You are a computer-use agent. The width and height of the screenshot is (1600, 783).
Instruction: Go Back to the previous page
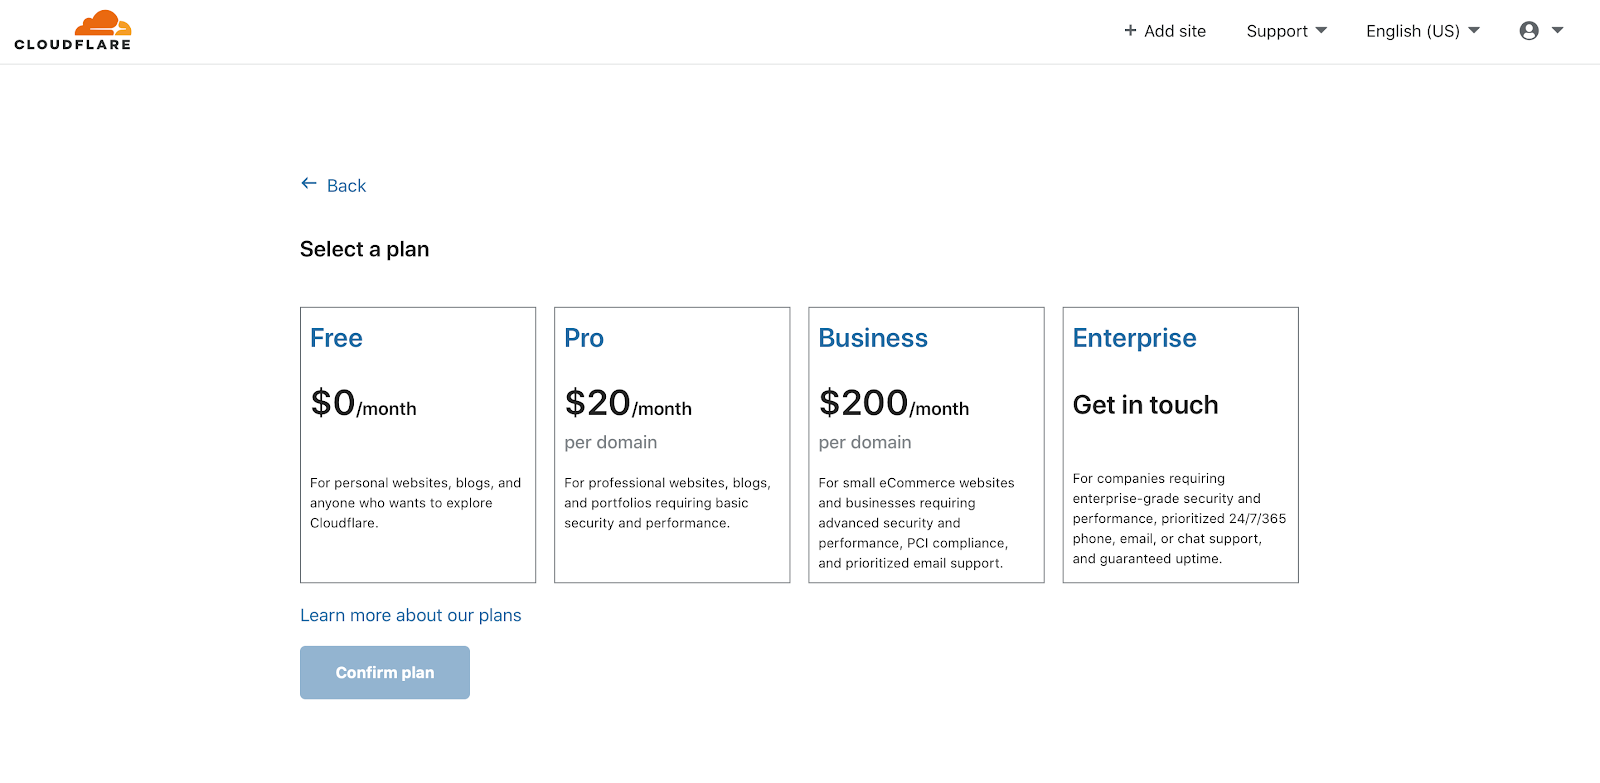(346, 186)
